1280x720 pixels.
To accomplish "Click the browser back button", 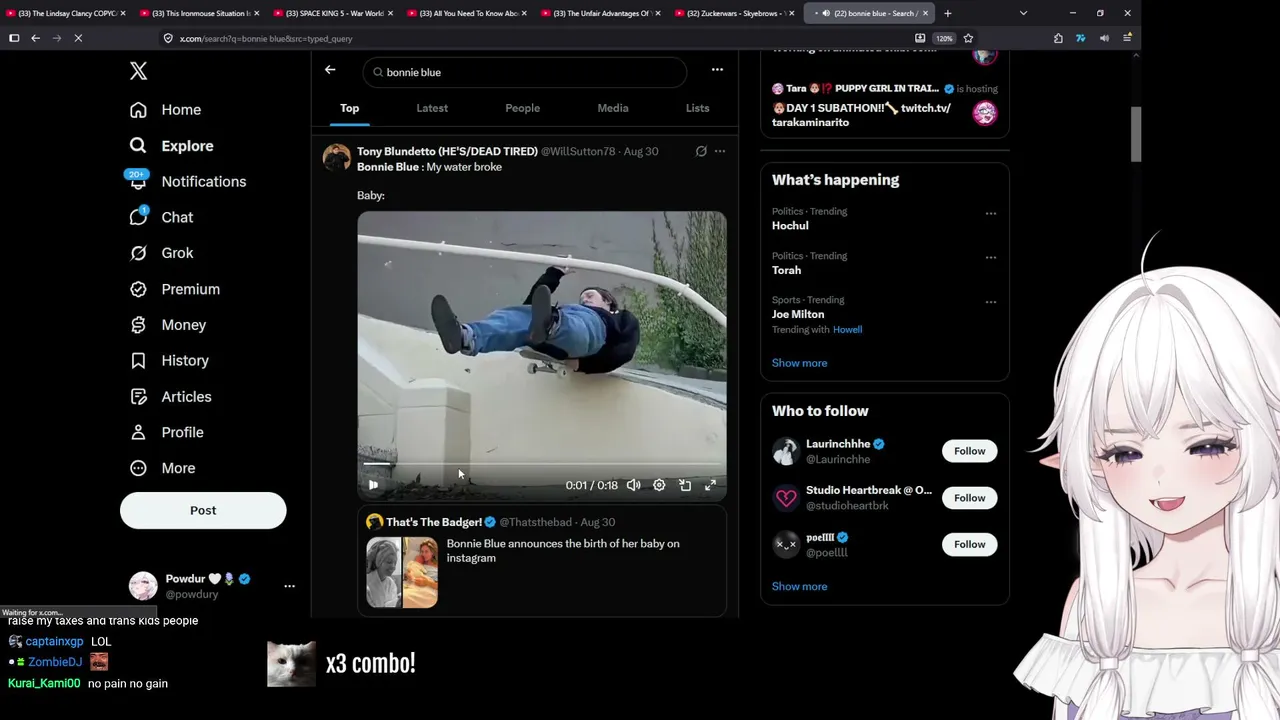I will pos(35,38).
